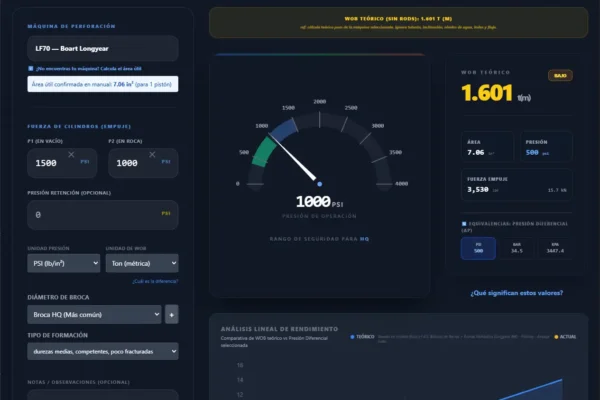Open the Tipo de Formación dropdown

[x=103, y=351]
